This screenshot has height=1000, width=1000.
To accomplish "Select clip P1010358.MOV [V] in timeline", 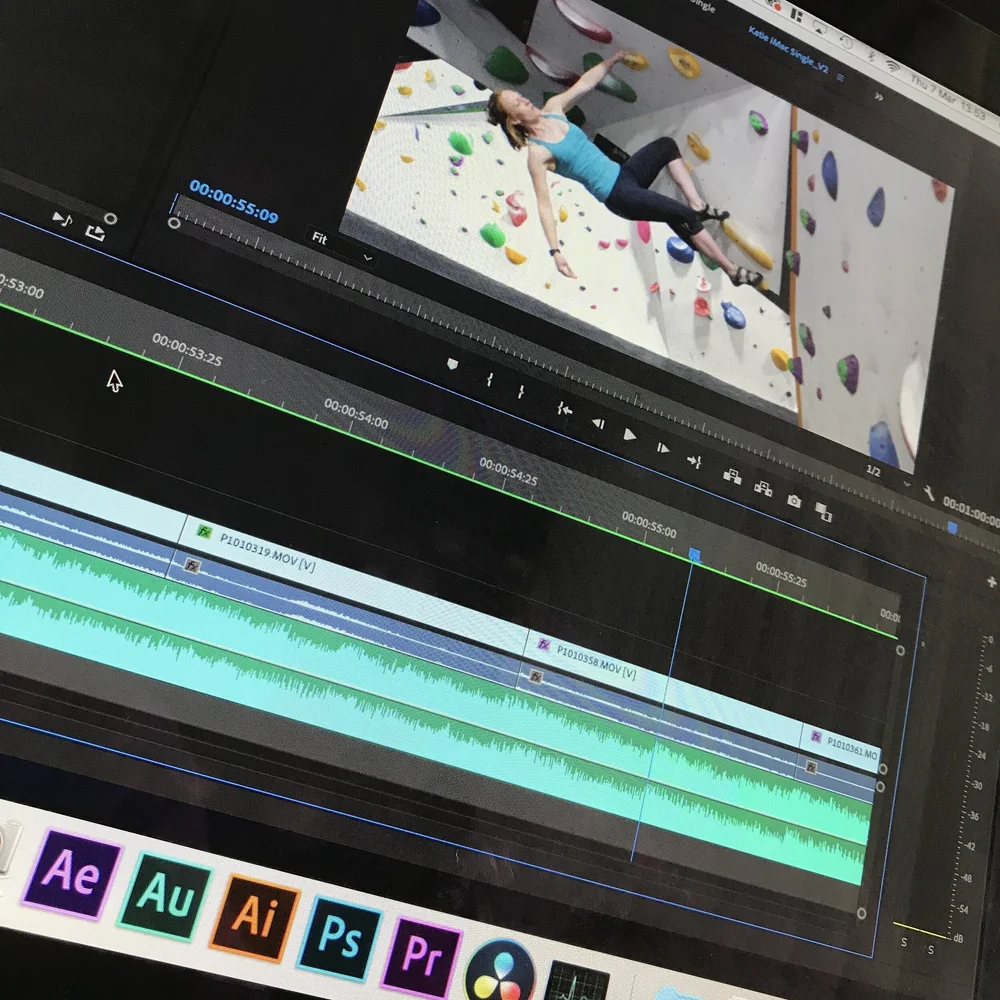I will click(665, 689).
